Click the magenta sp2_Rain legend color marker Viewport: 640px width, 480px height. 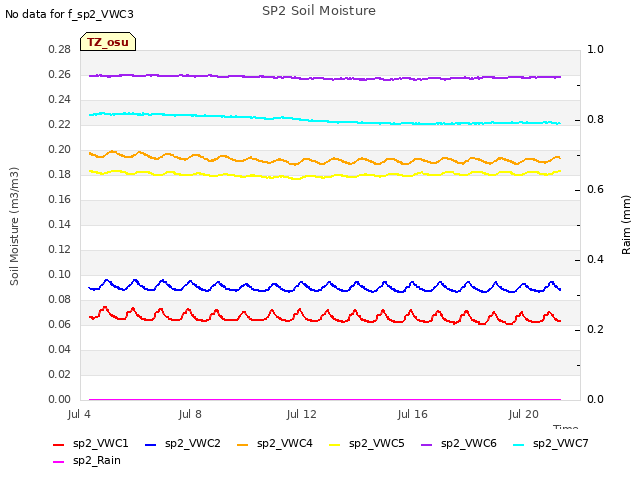[59, 462]
